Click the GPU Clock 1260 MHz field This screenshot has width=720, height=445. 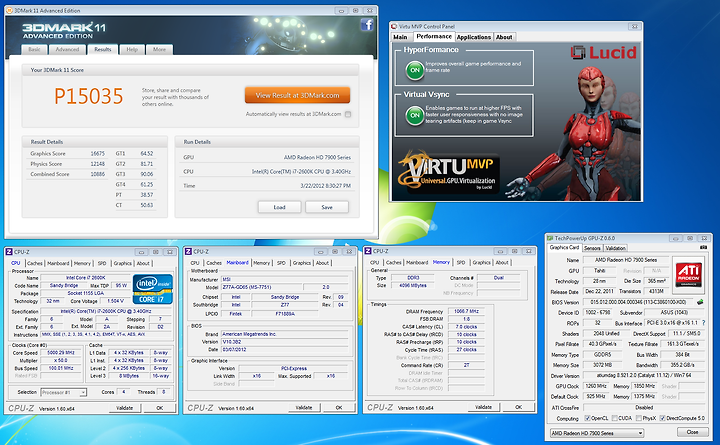(x=596, y=386)
